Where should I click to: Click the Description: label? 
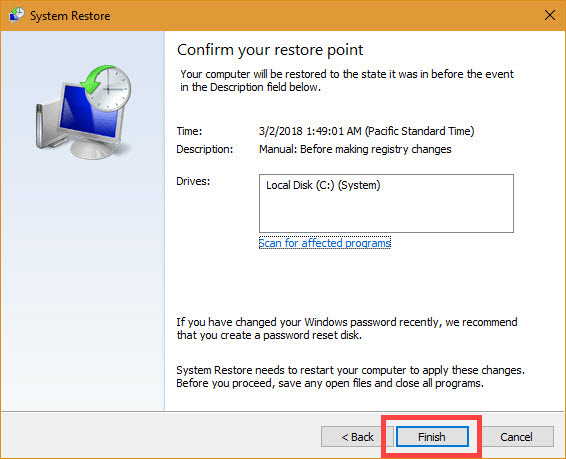pyautogui.click(x=205, y=149)
